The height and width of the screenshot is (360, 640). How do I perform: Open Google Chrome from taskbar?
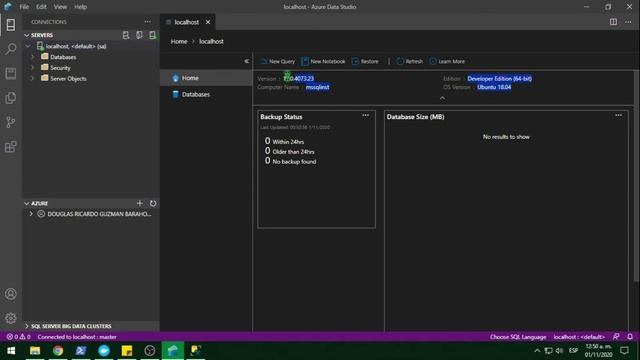point(58,351)
